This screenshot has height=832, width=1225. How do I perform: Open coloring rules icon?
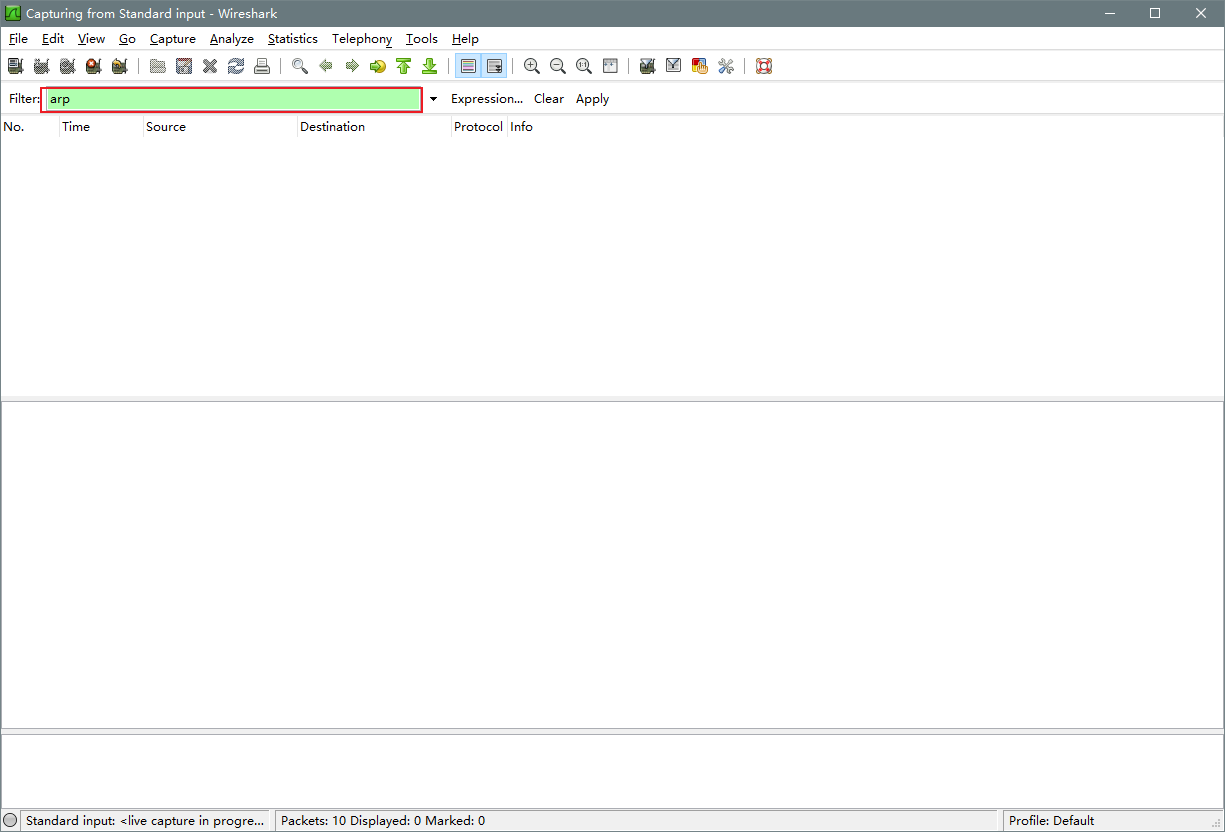point(700,66)
